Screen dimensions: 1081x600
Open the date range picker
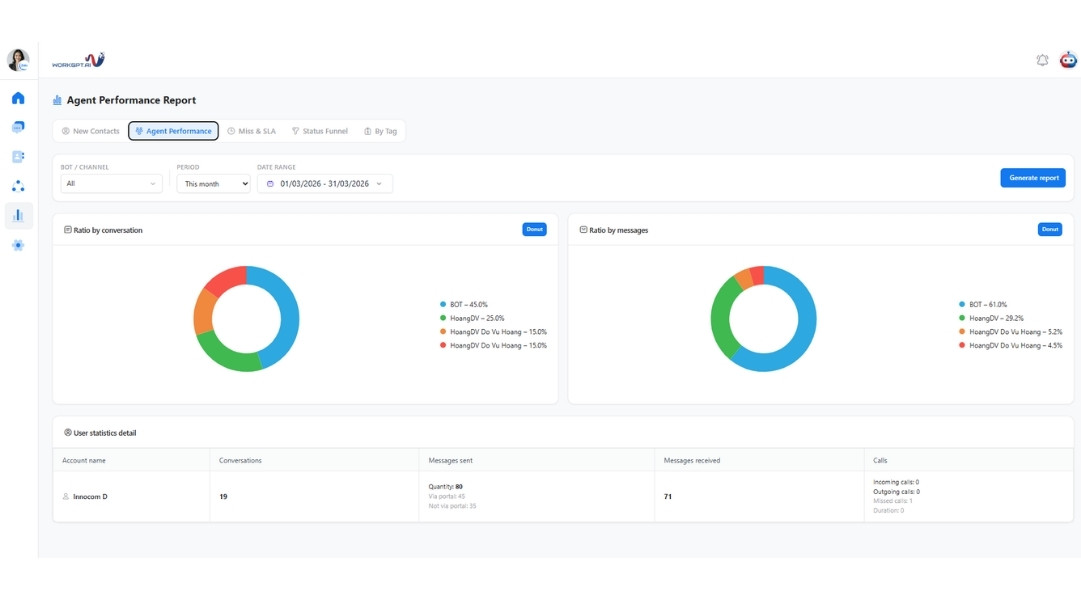(325, 184)
